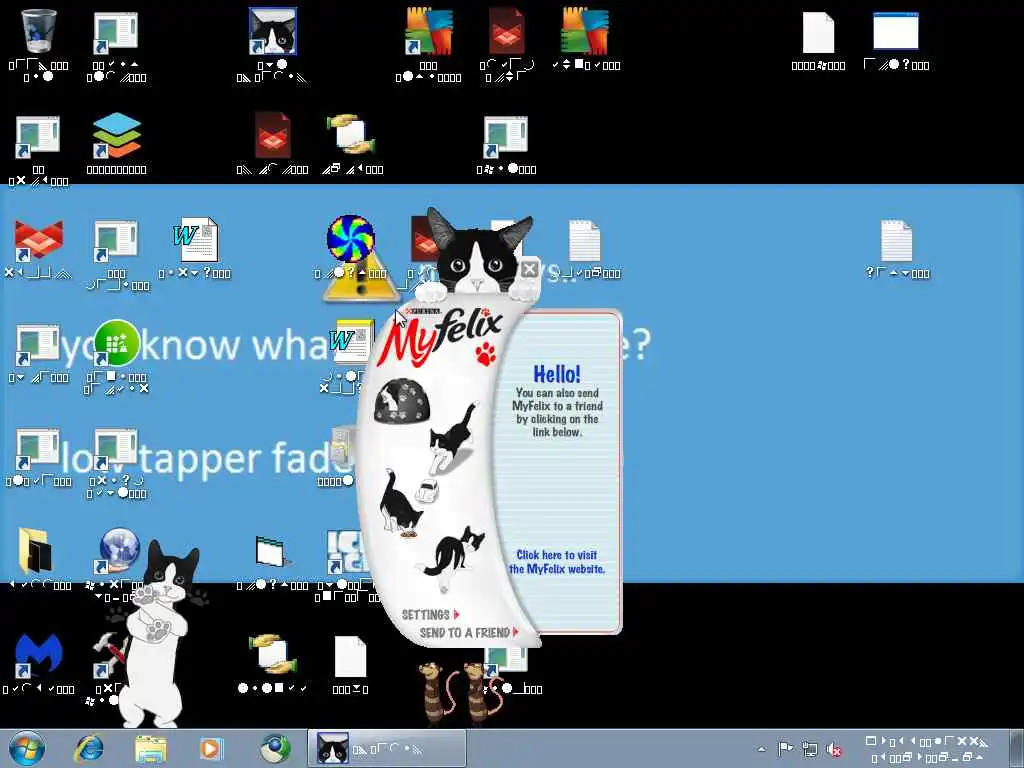This screenshot has height=768, width=1024.
Task: Select the green circular desktop shortcut icon
Action: pos(116,343)
